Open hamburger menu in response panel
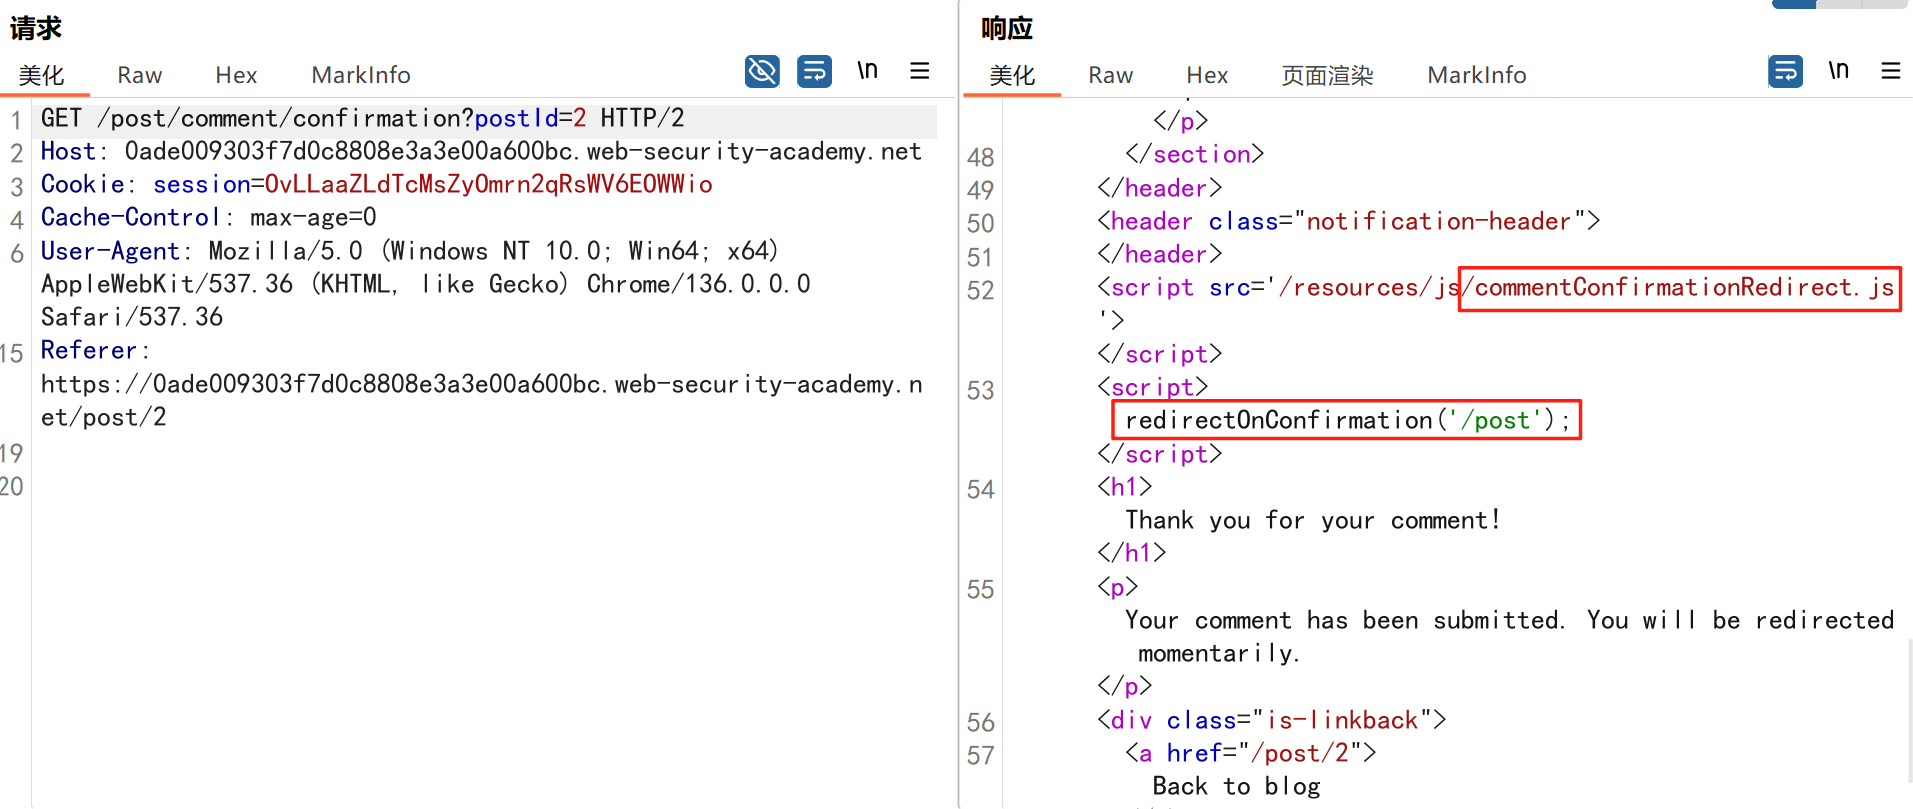This screenshot has height=809, width=1913. click(1891, 70)
